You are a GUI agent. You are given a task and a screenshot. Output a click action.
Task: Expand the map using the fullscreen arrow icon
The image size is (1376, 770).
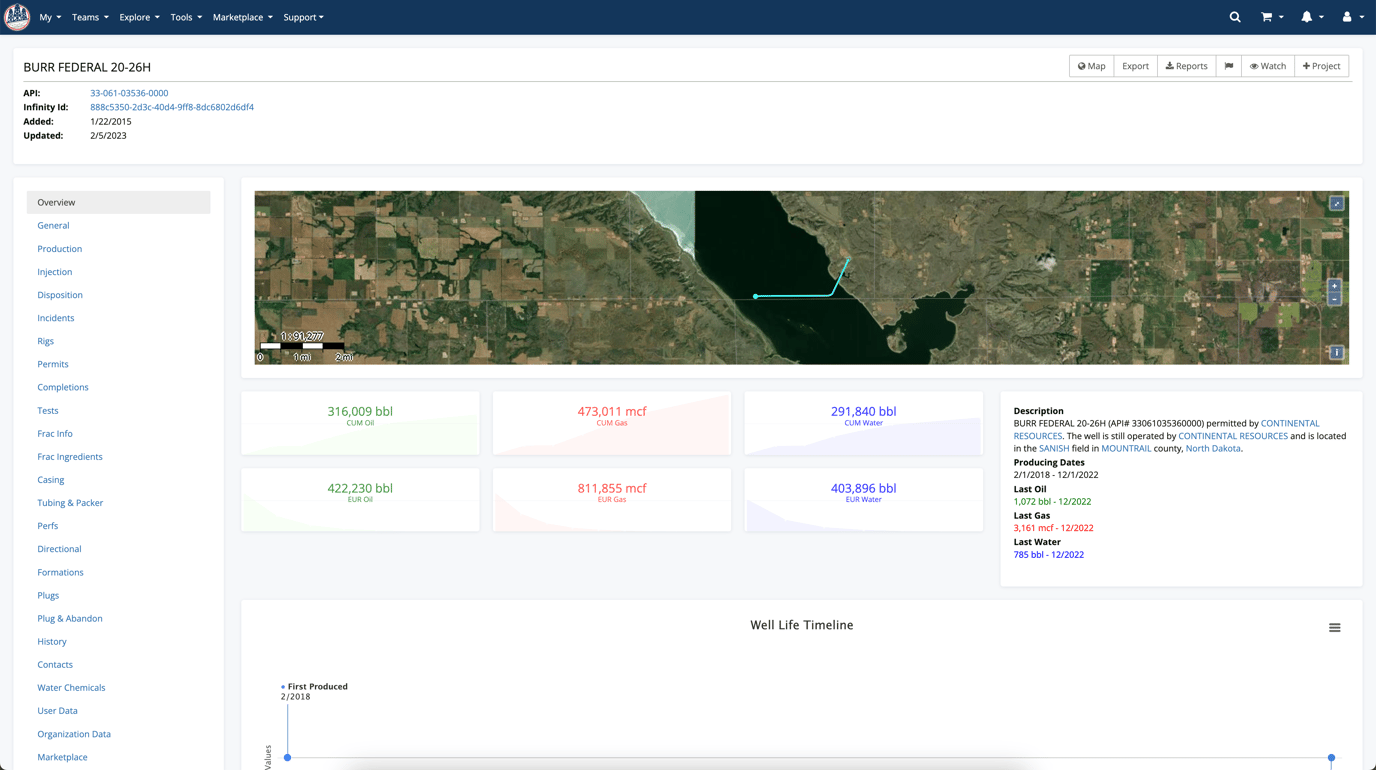pos(1336,202)
